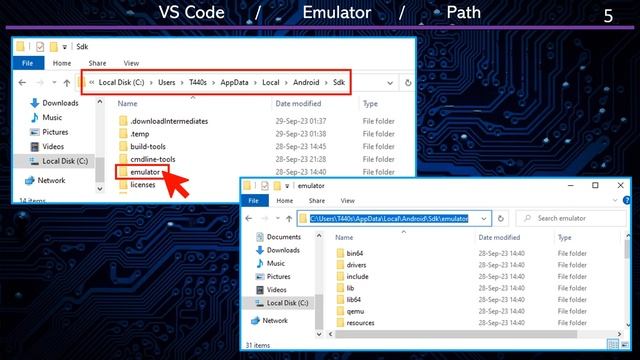Open the Share tab in Sdk window
The image size is (640, 360).
coord(97,63)
